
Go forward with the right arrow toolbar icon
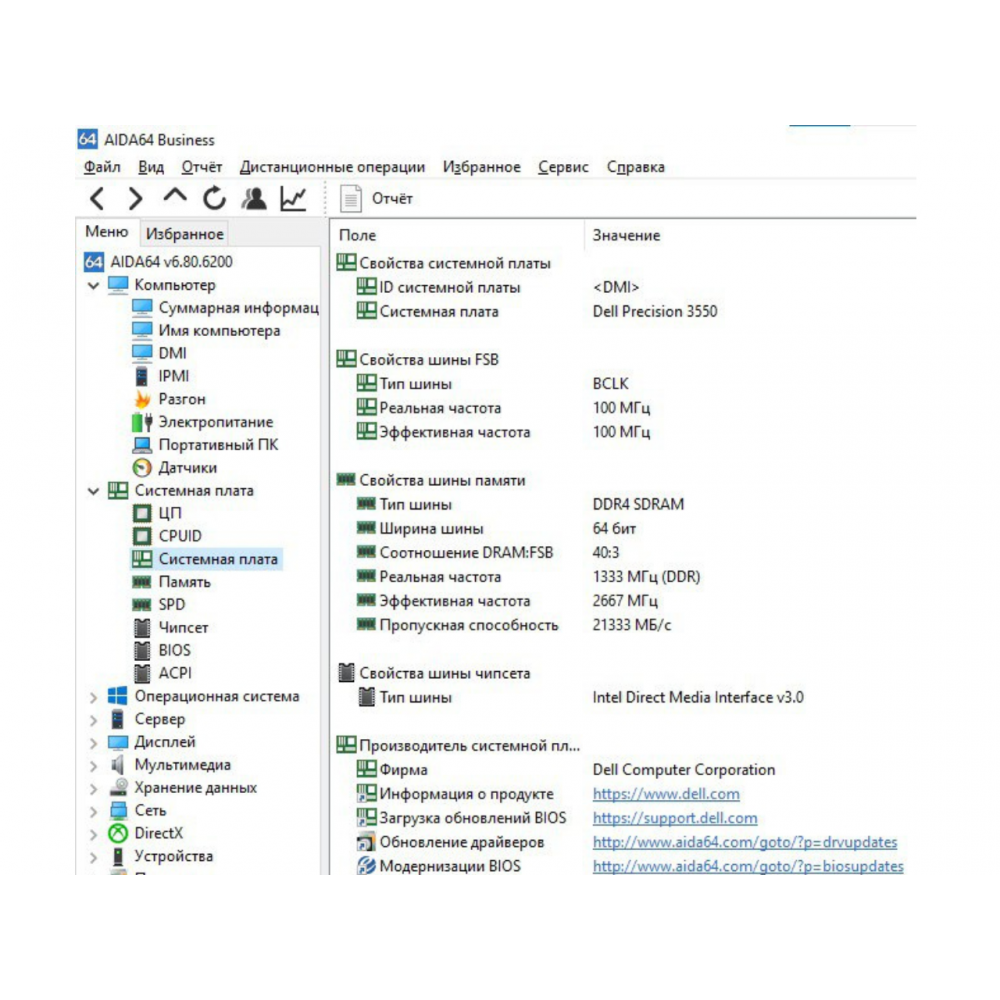click(135, 199)
